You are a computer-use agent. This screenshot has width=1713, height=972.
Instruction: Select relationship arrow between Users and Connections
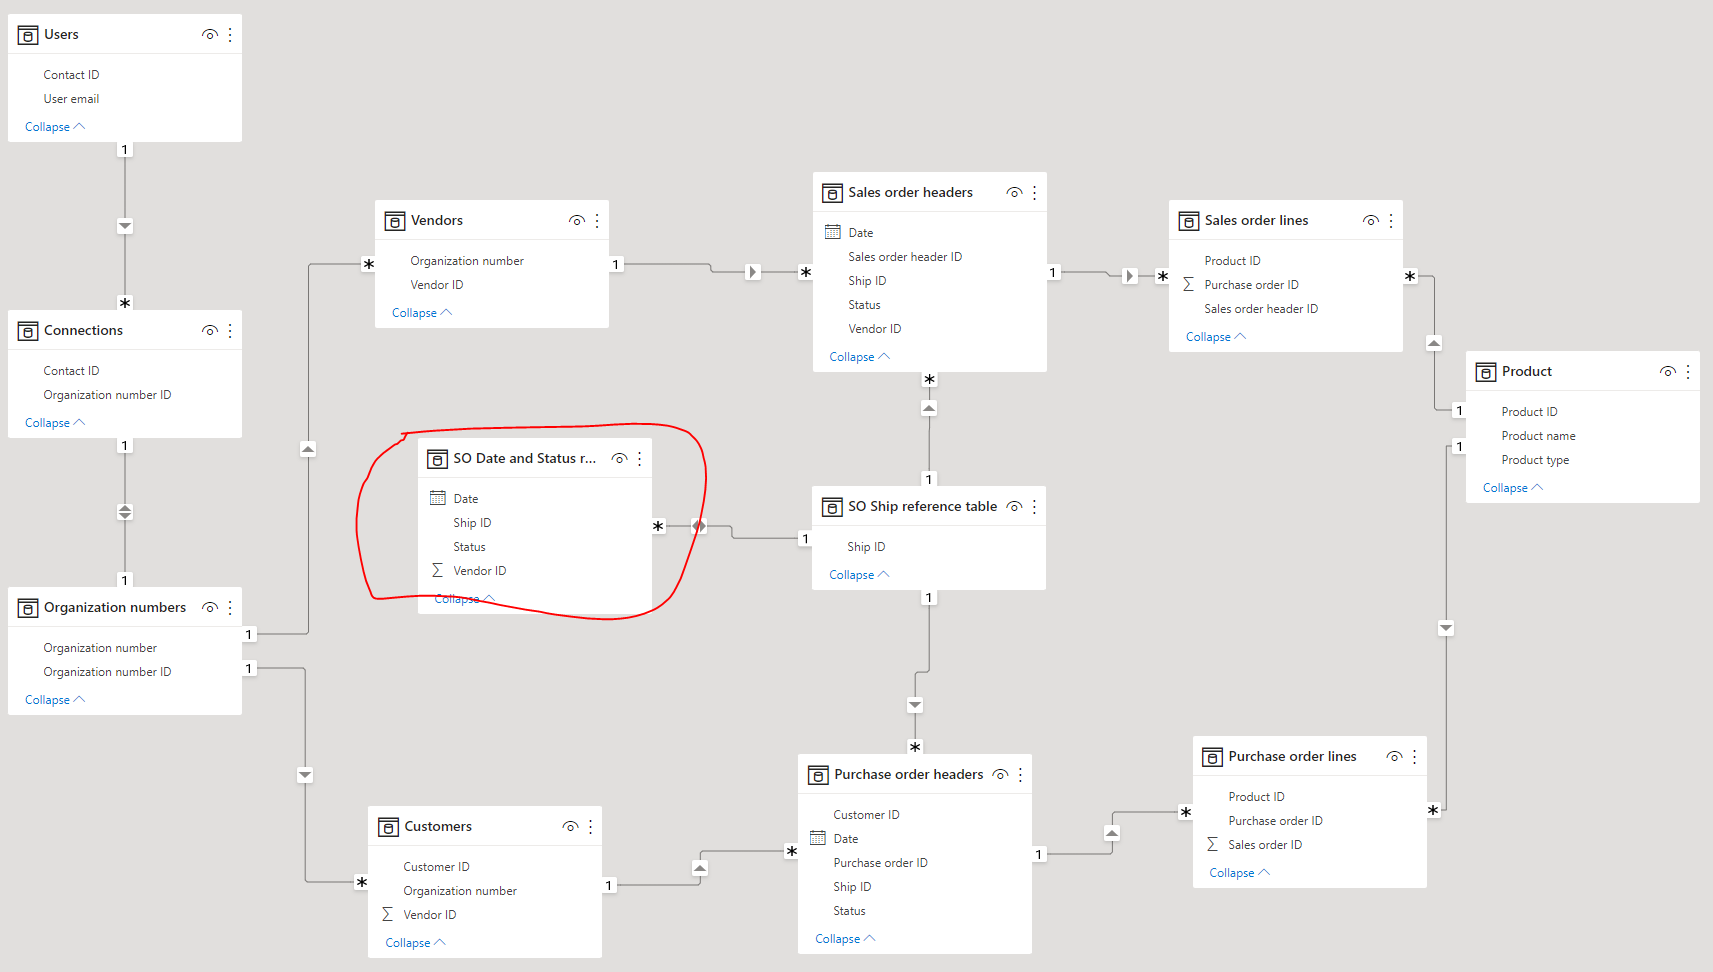pos(125,226)
